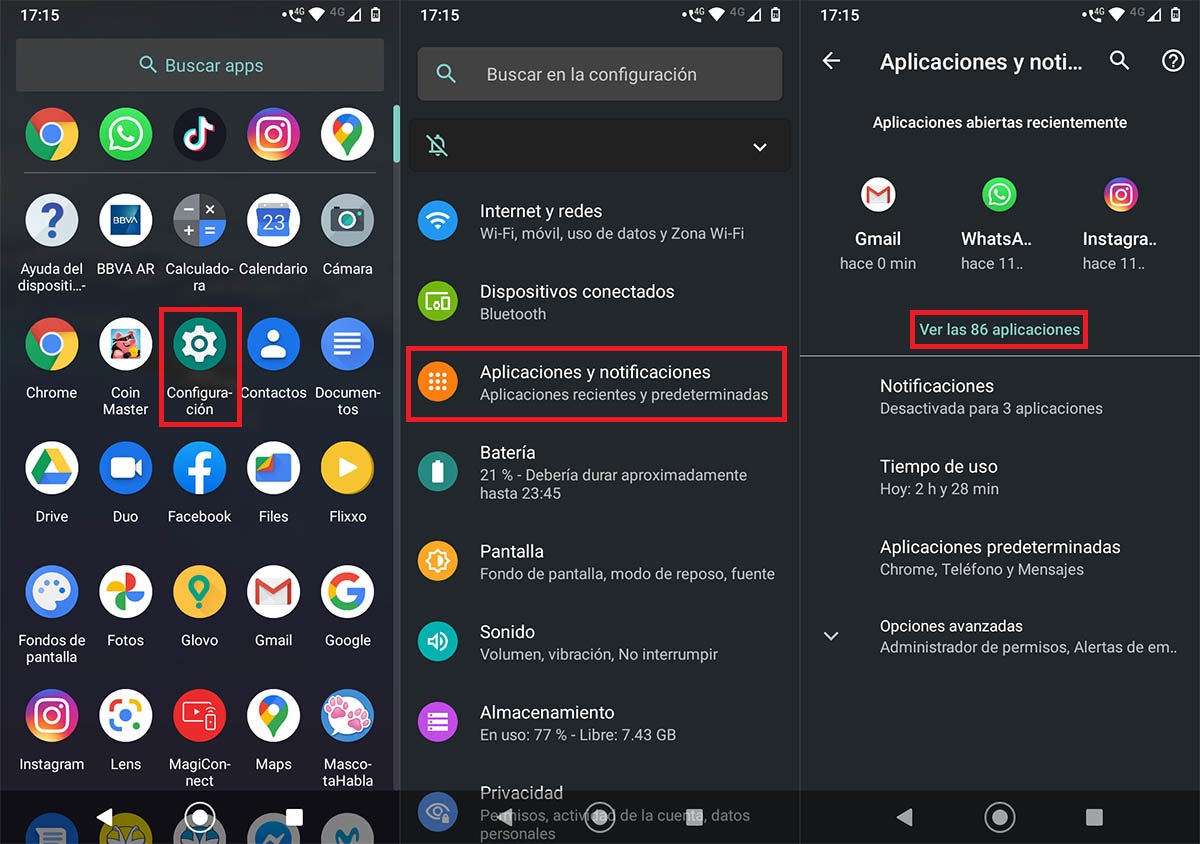Image resolution: width=1200 pixels, height=844 pixels.
Task: Open the Calculadora app
Action: coord(199,243)
